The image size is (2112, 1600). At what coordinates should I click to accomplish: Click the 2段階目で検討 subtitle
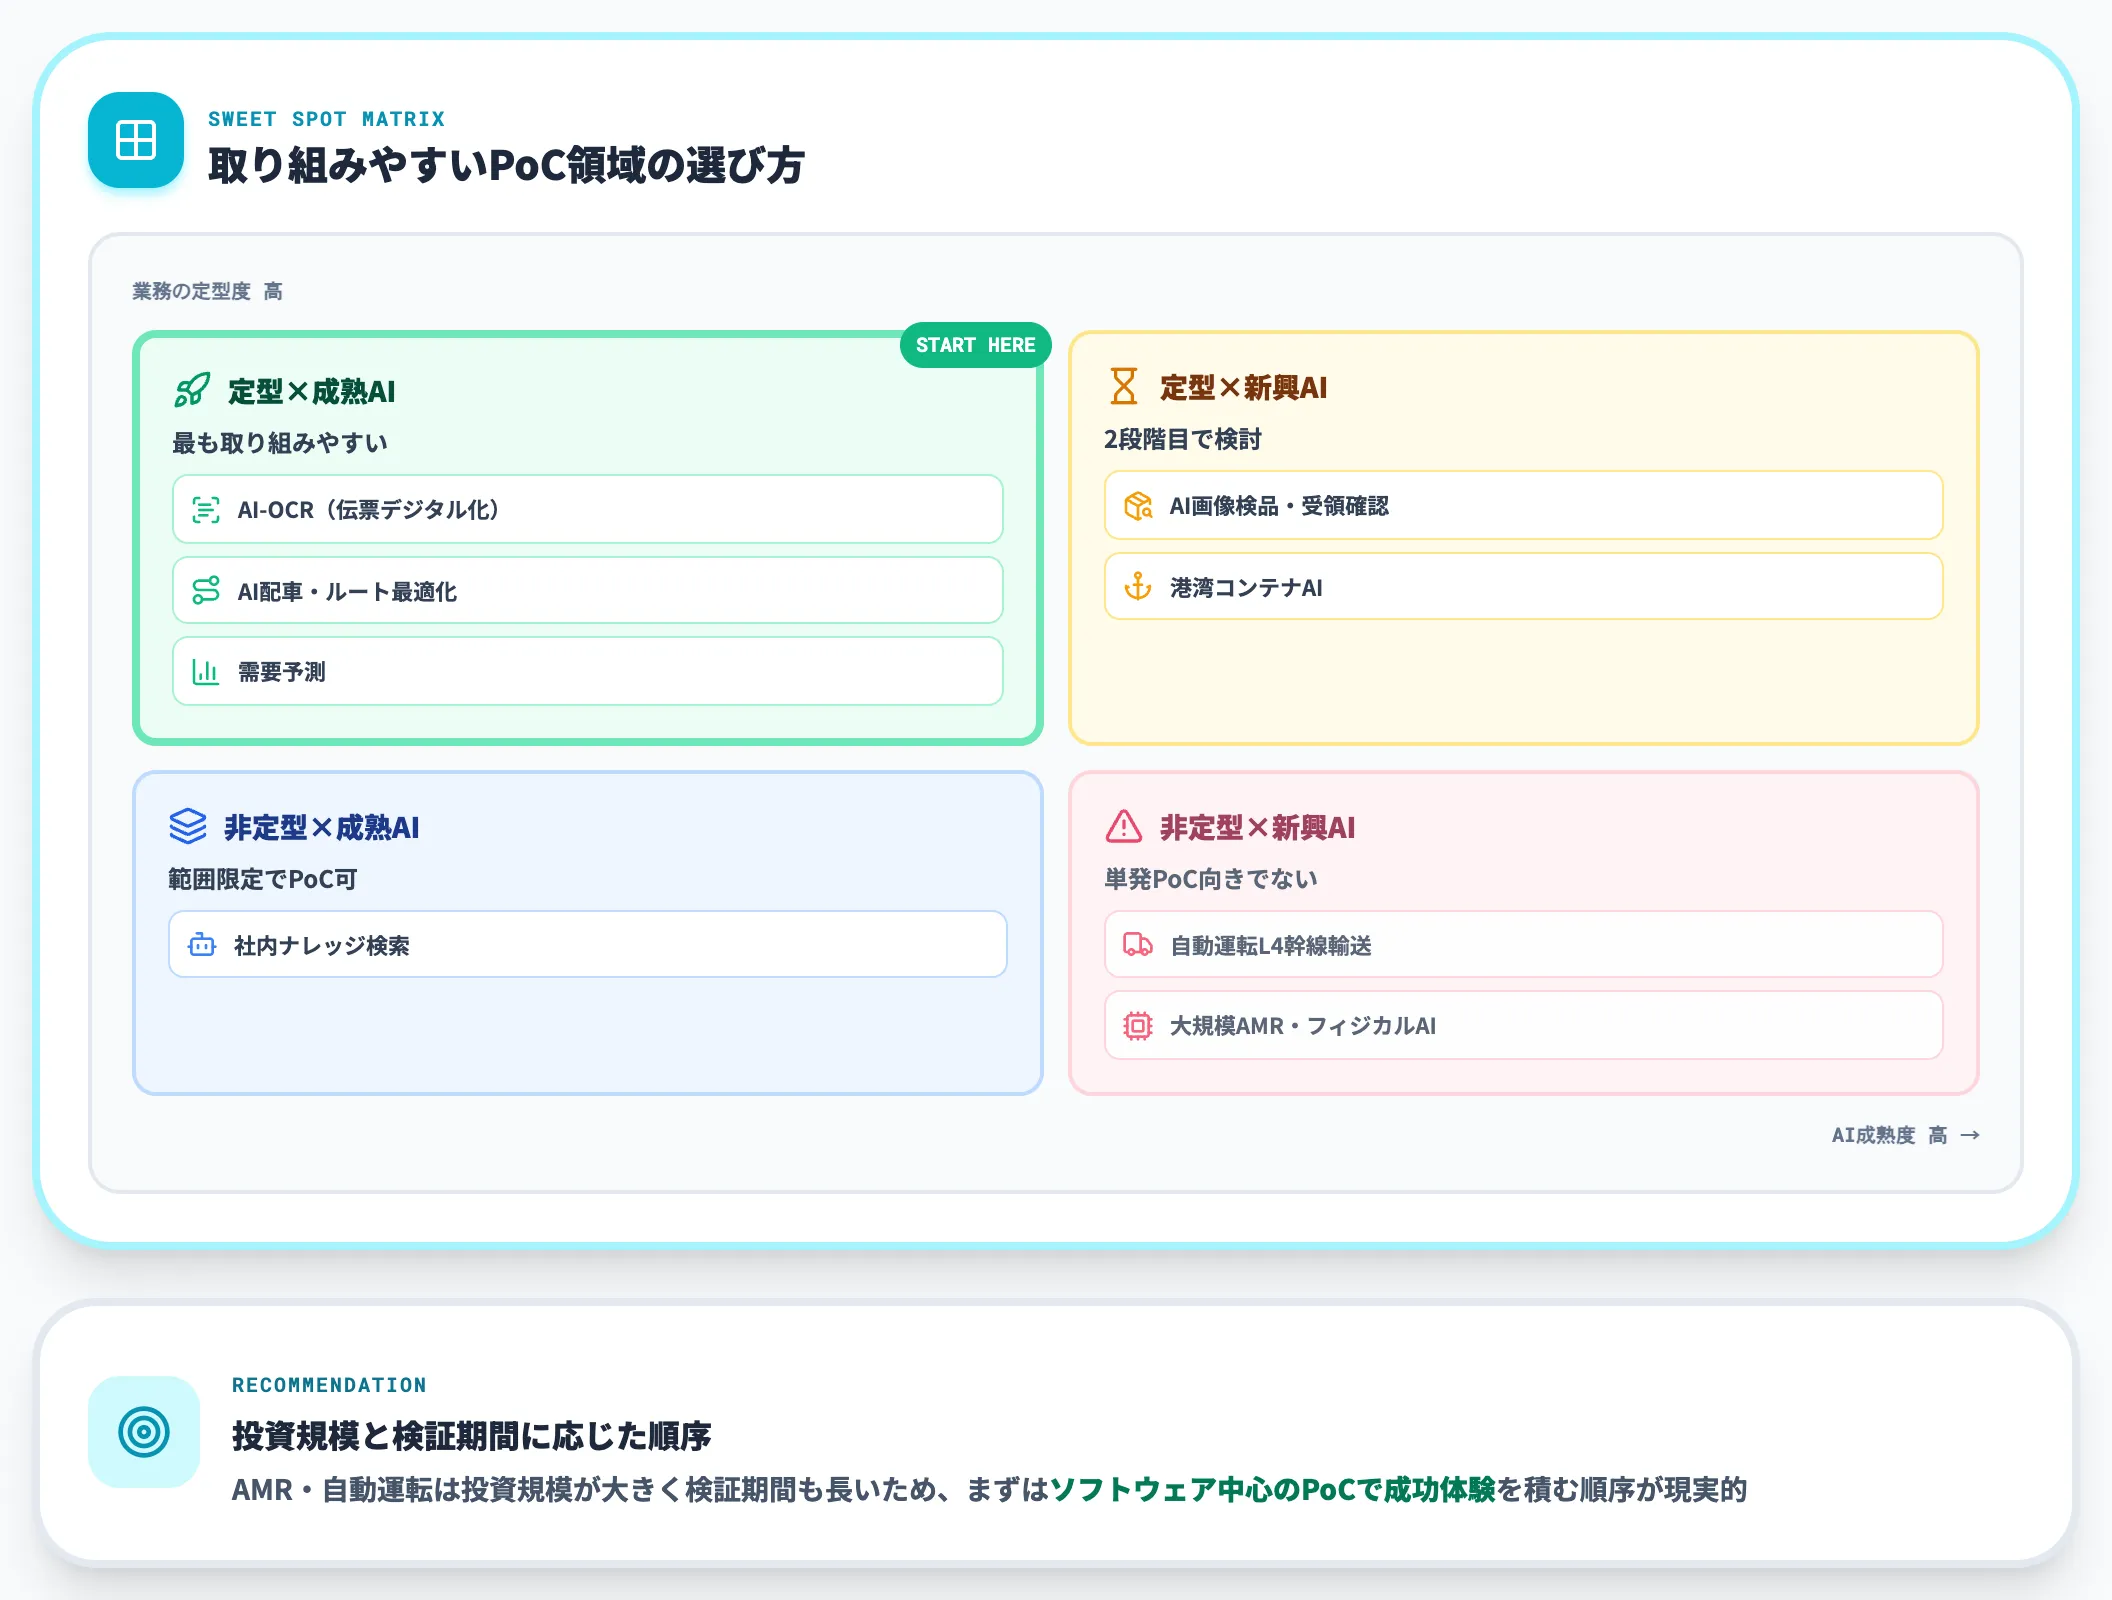[1183, 439]
